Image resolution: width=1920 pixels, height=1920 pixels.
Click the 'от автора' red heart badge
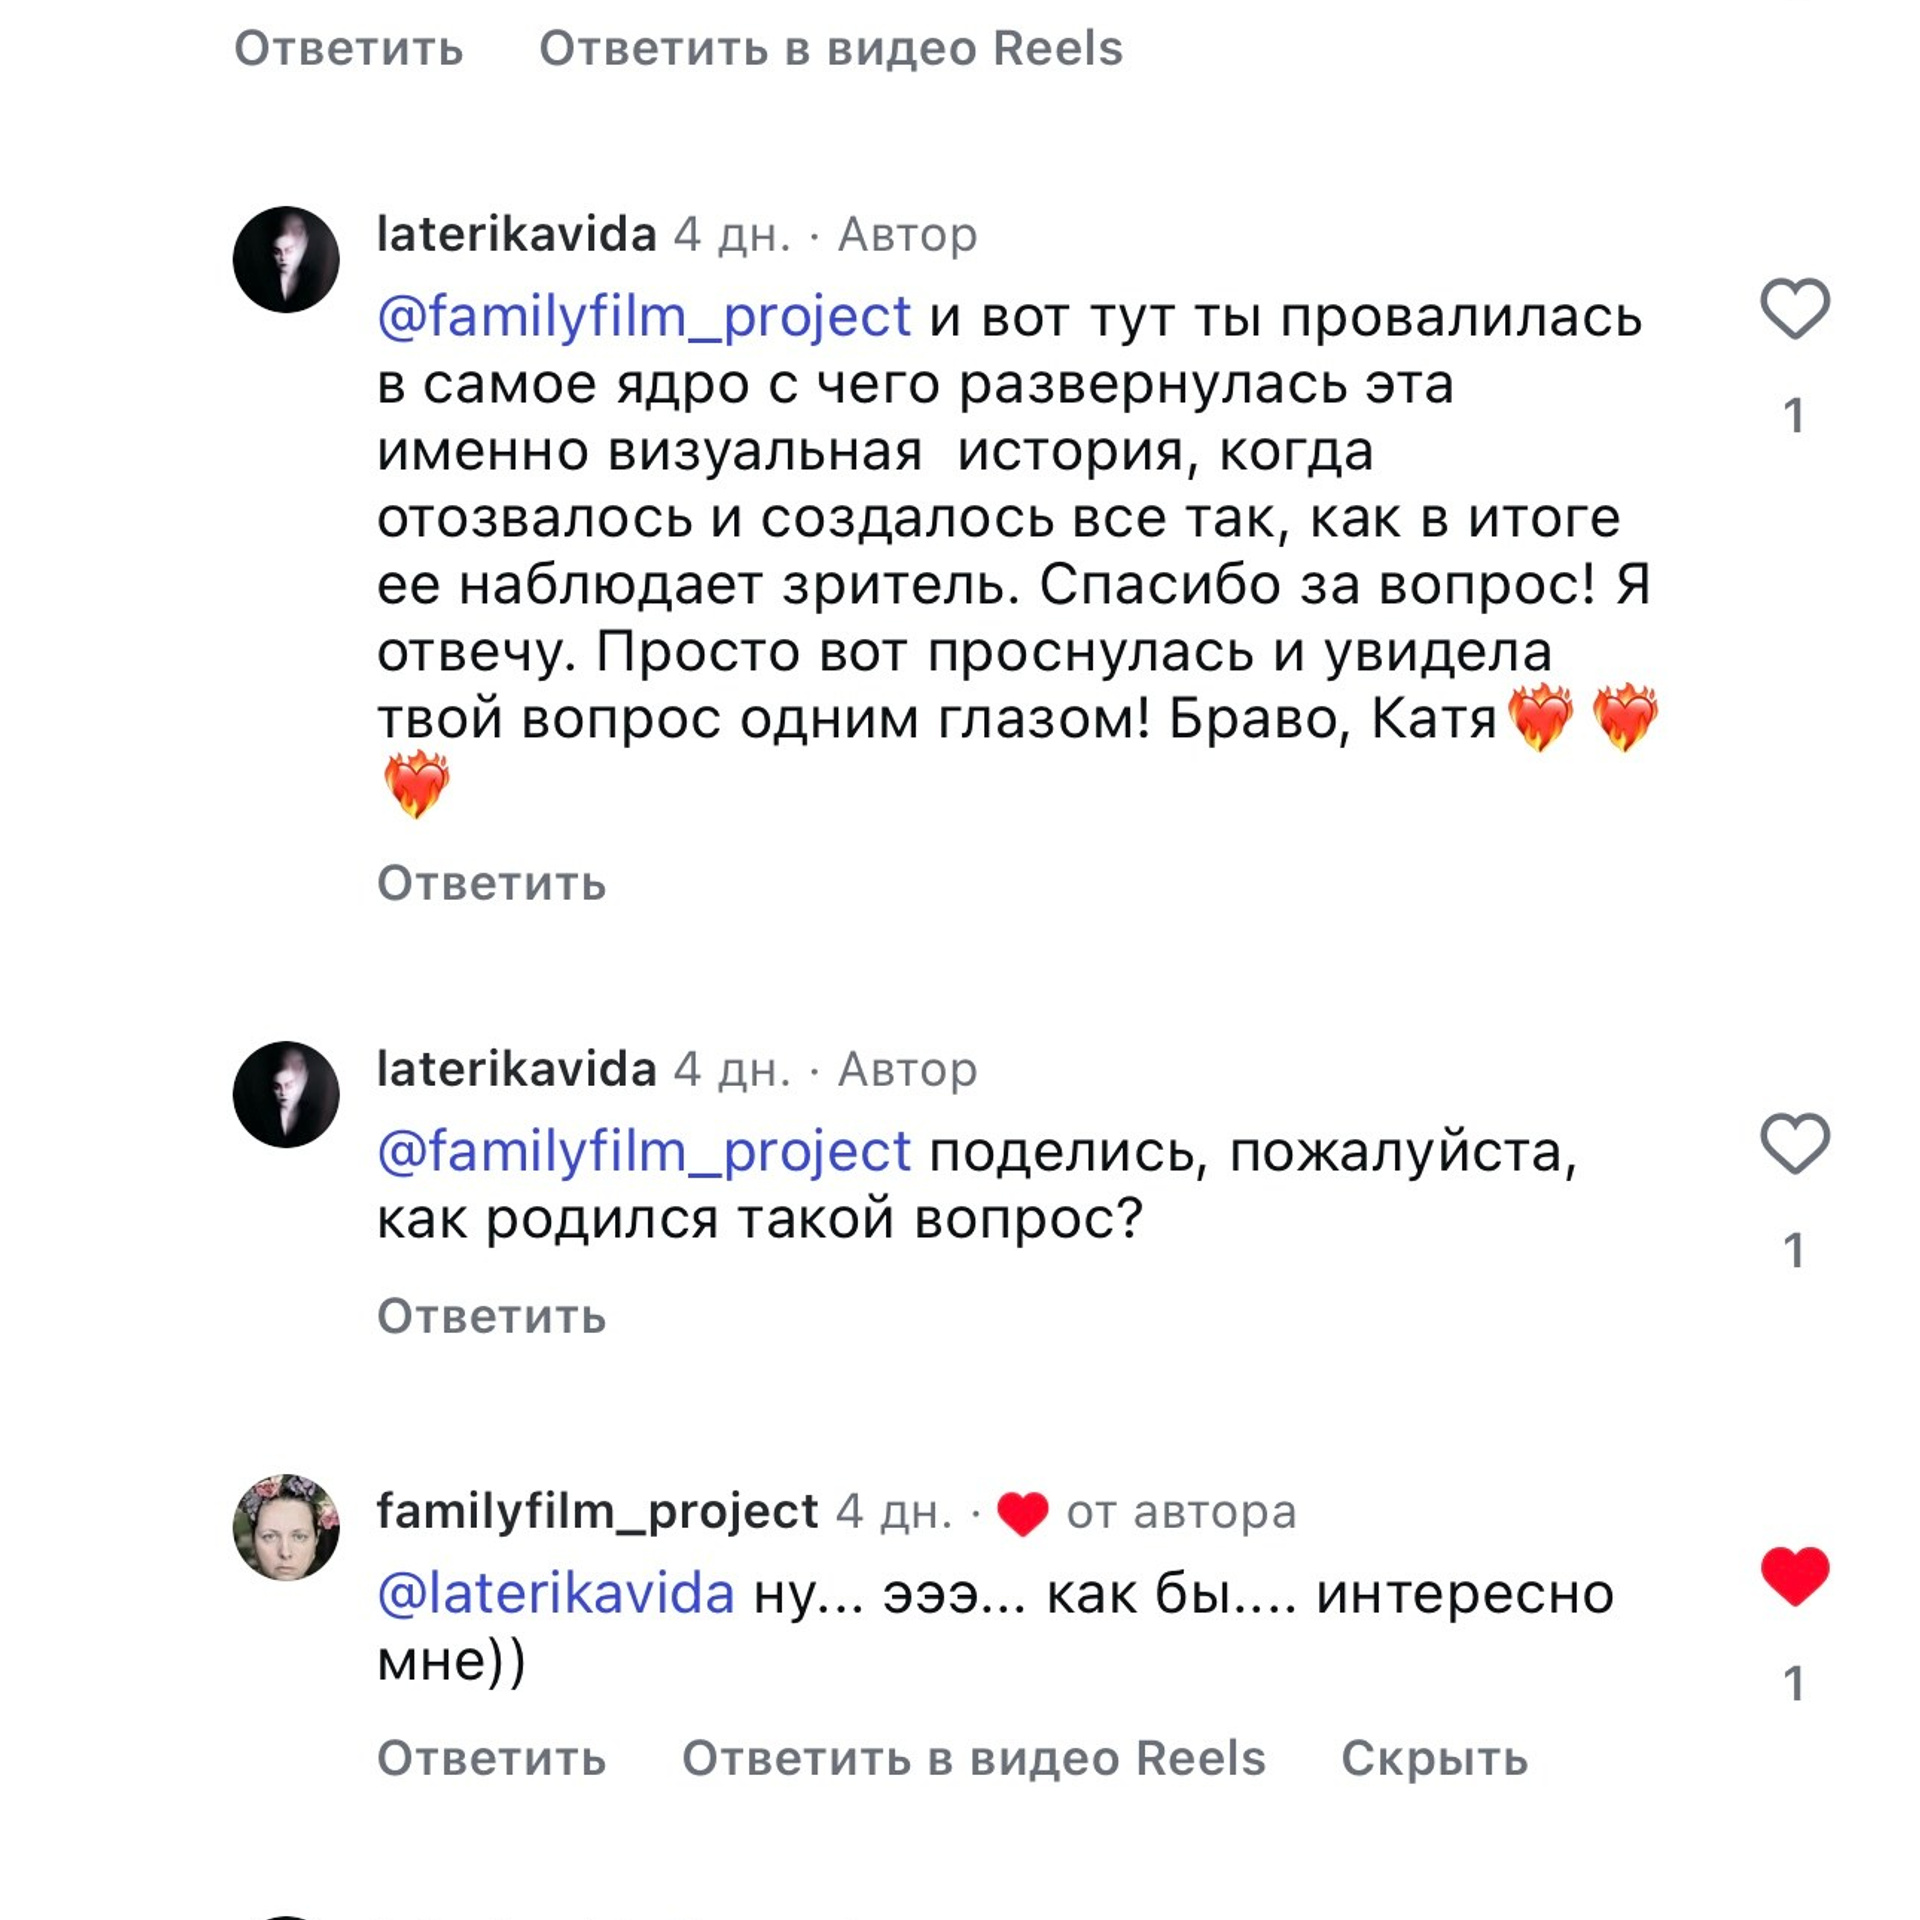tap(1022, 1513)
